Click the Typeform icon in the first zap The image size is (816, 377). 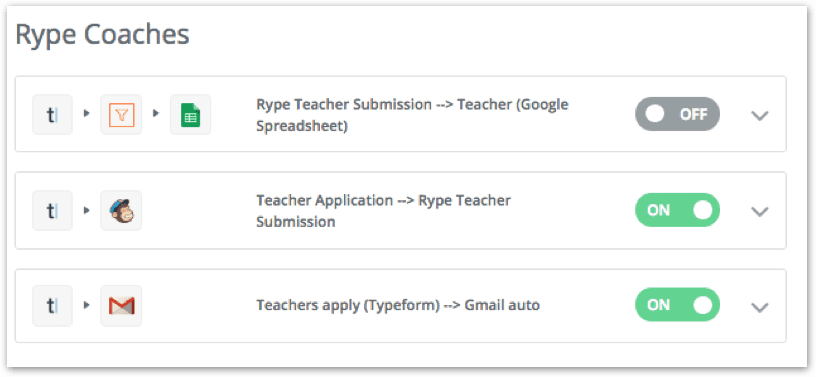click(x=53, y=115)
